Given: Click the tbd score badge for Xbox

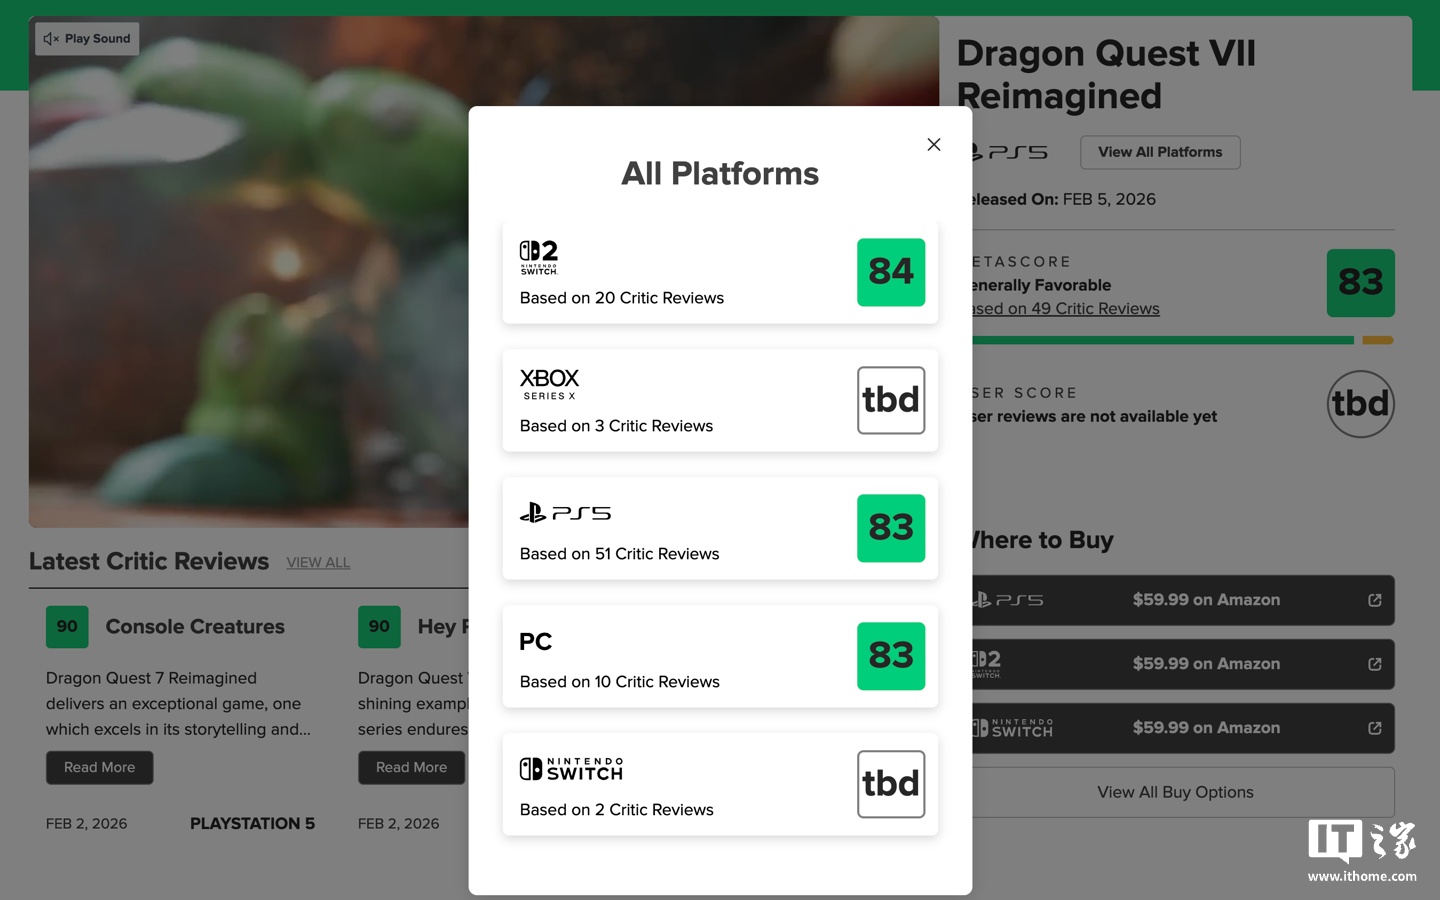Looking at the screenshot, I should 890,400.
